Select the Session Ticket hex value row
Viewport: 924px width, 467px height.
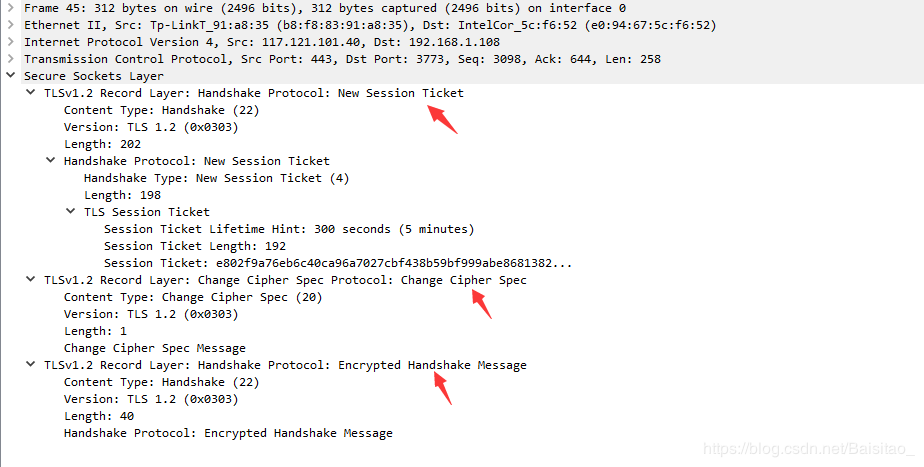point(338,263)
